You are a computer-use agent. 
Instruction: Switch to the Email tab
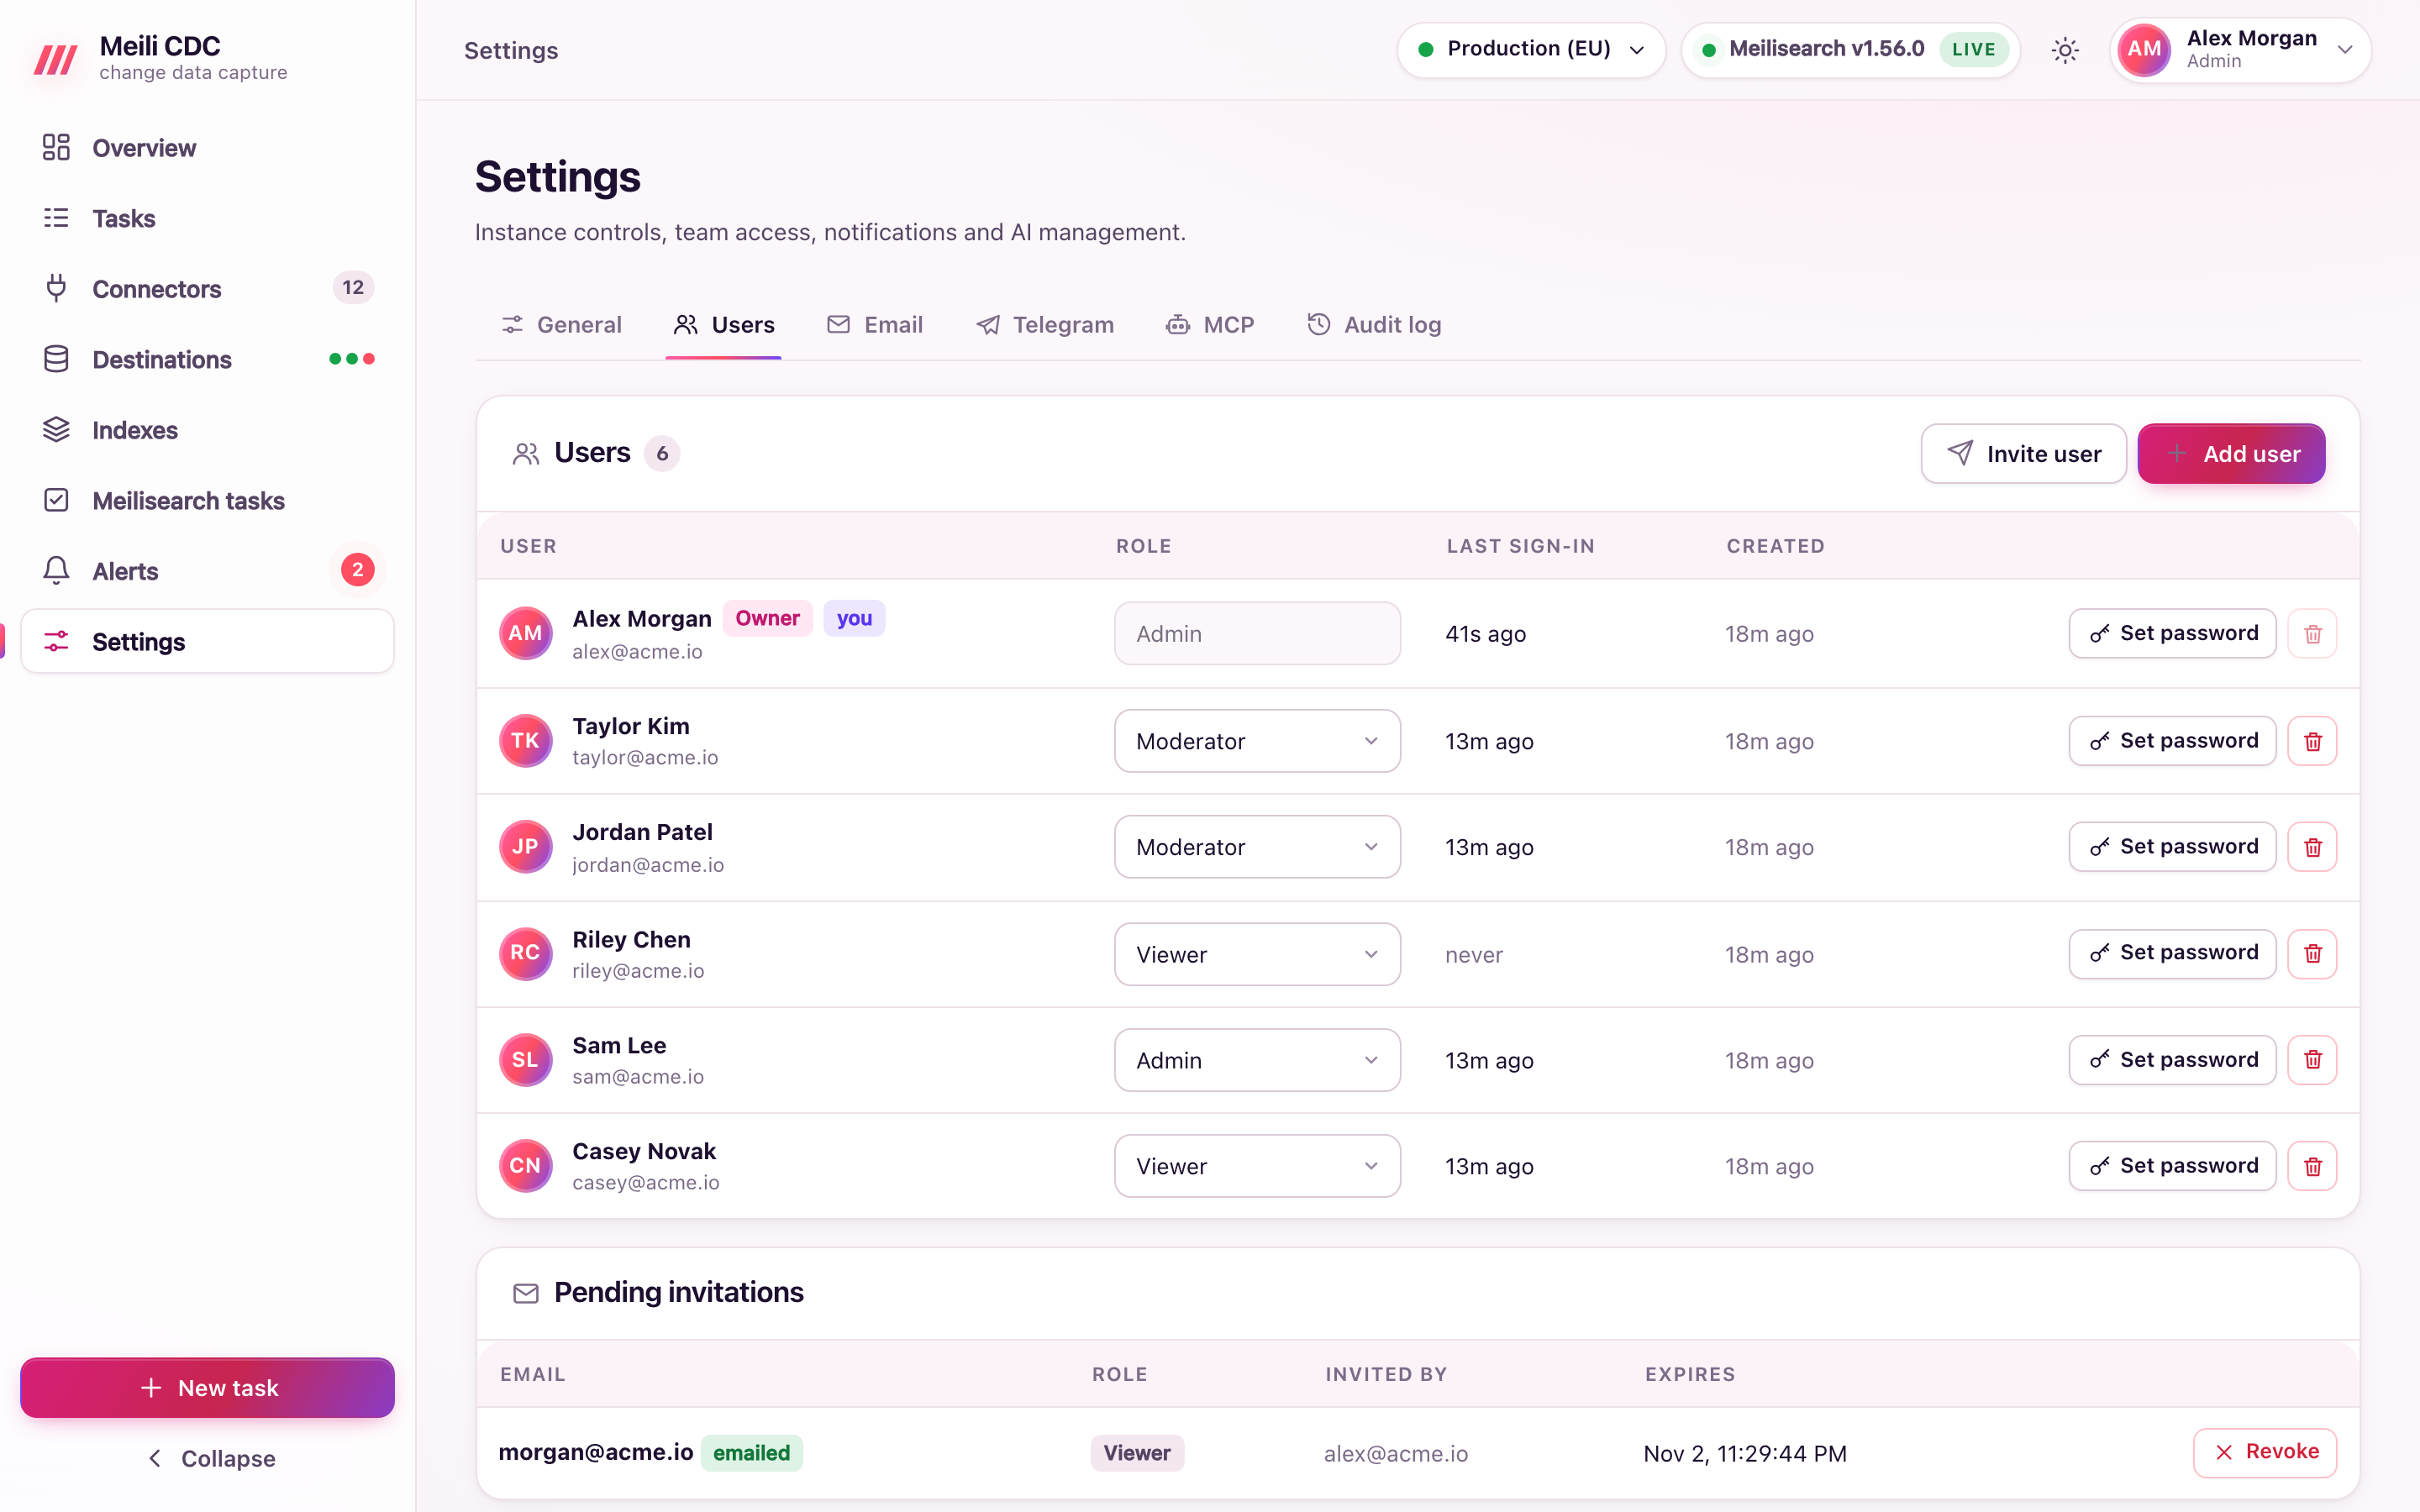click(x=875, y=325)
